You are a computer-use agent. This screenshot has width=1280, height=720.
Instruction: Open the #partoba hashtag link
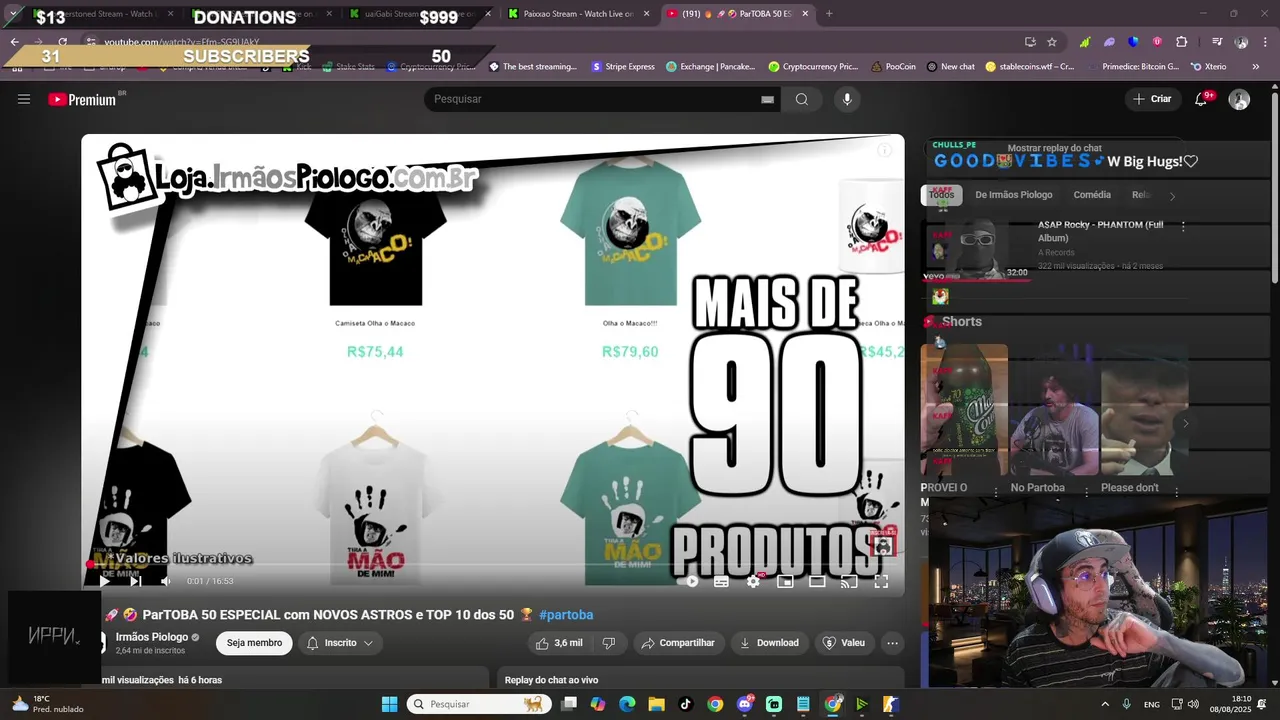[x=566, y=615]
